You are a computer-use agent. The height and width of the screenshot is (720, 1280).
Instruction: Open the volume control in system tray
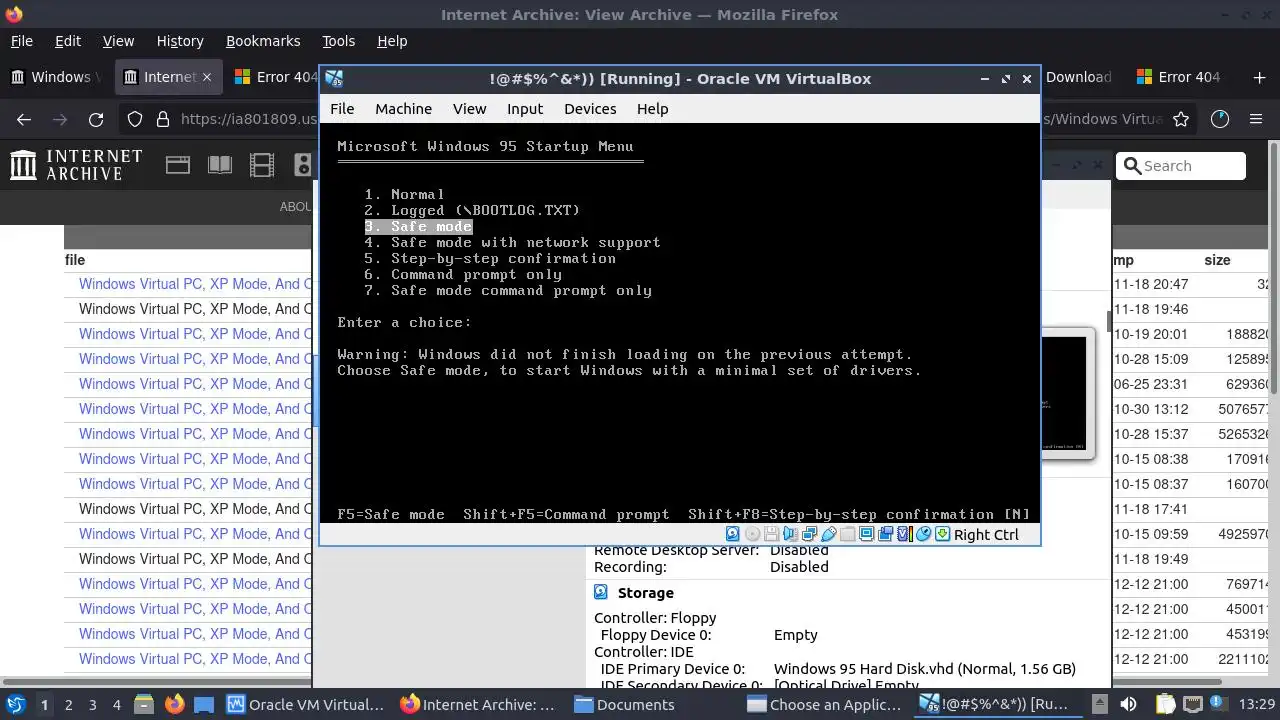(x=1129, y=704)
